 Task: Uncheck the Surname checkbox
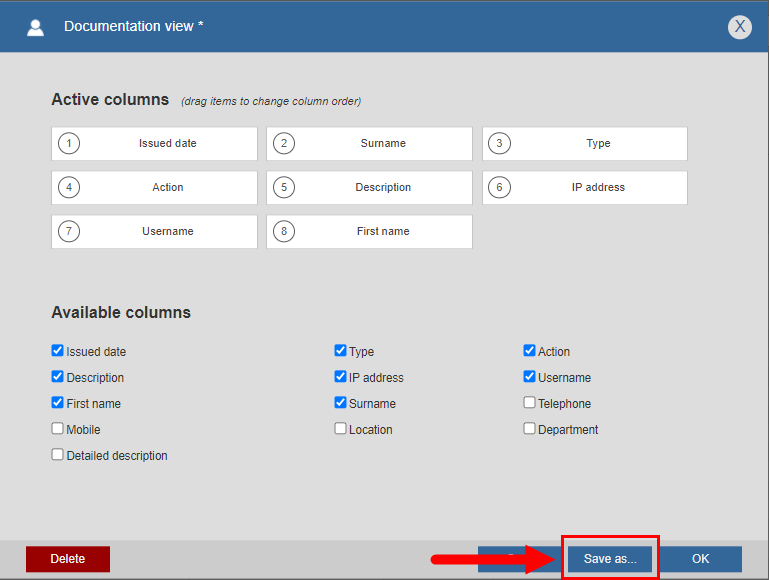point(340,402)
